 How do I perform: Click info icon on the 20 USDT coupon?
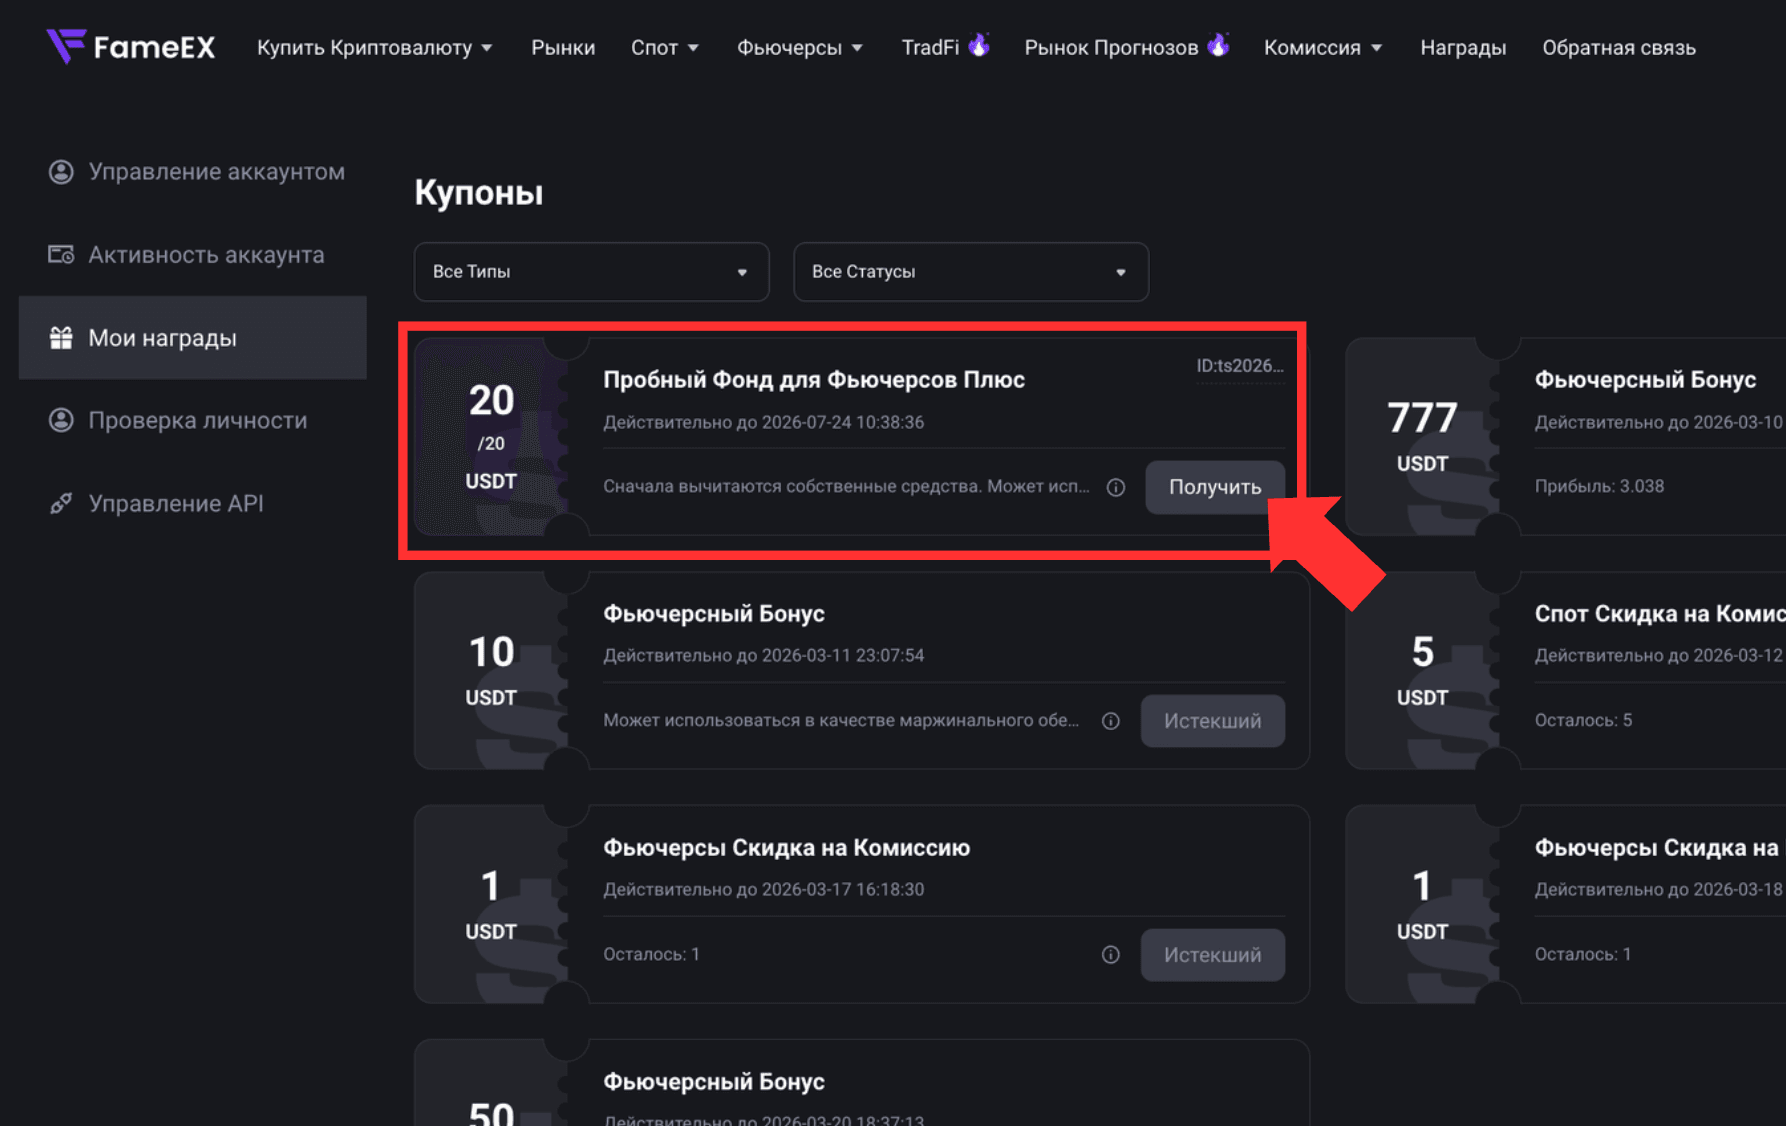tap(1116, 487)
